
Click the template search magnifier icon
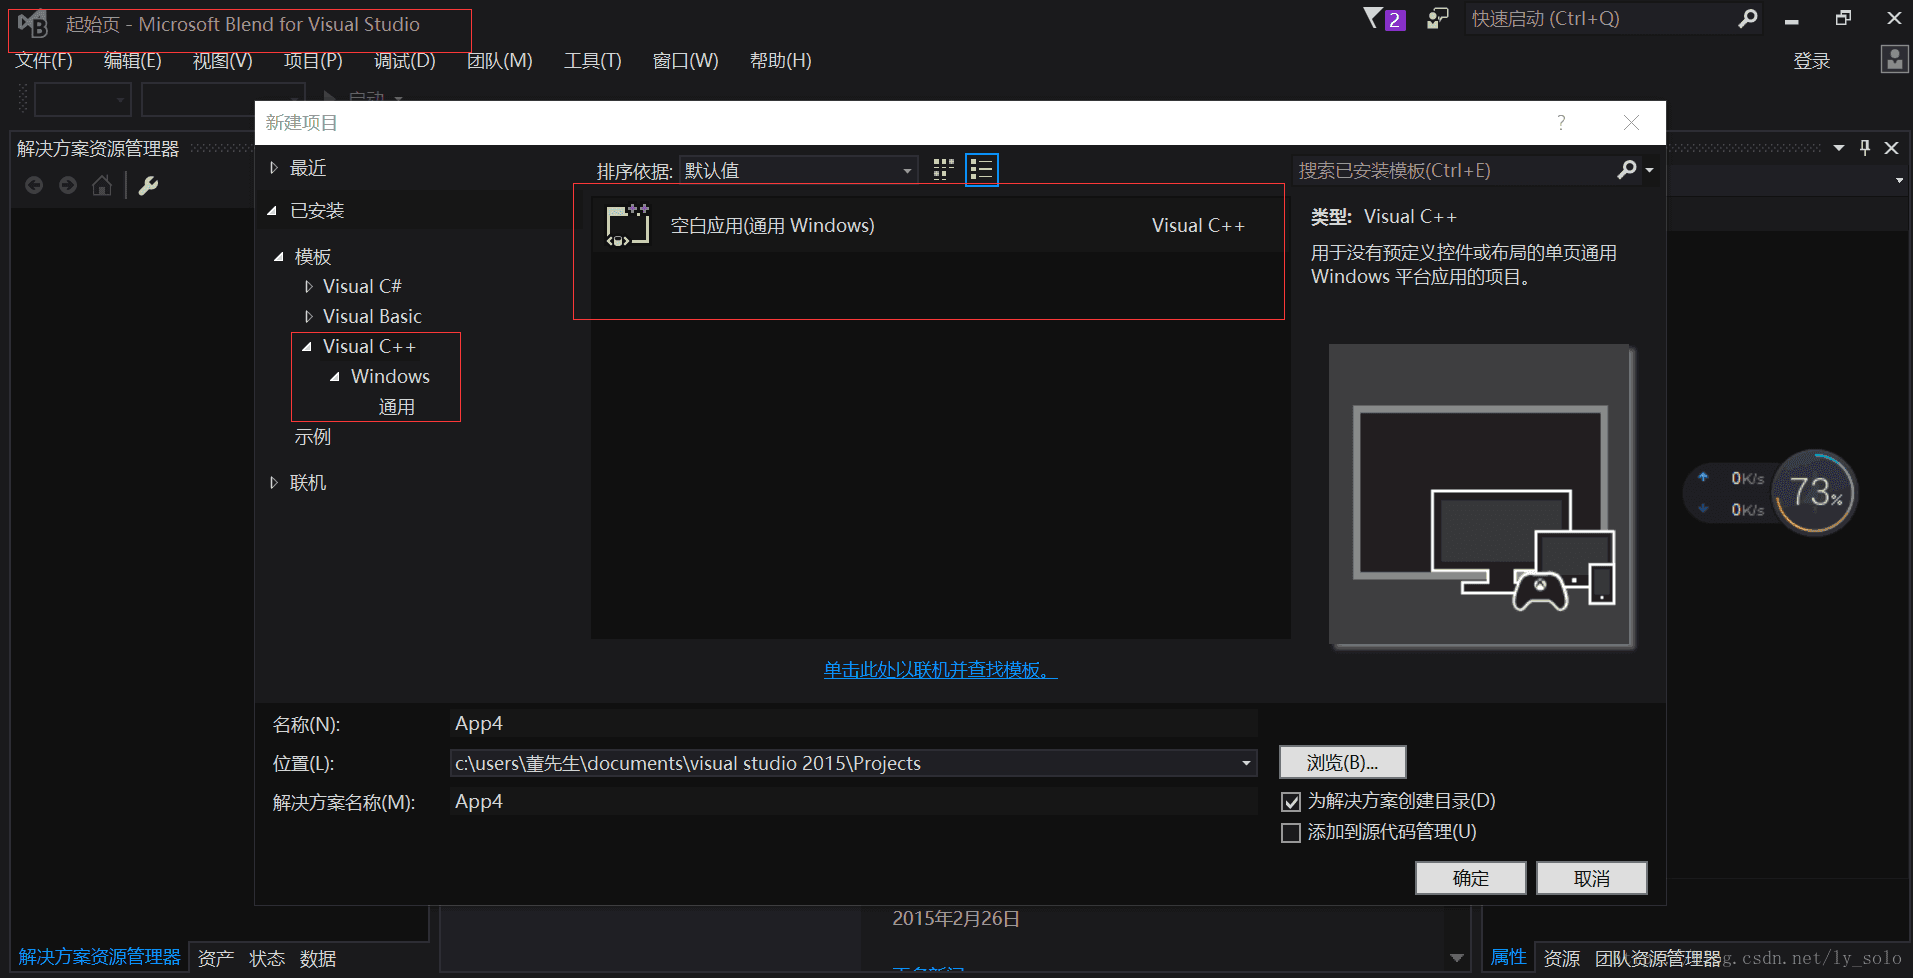click(x=1627, y=170)
